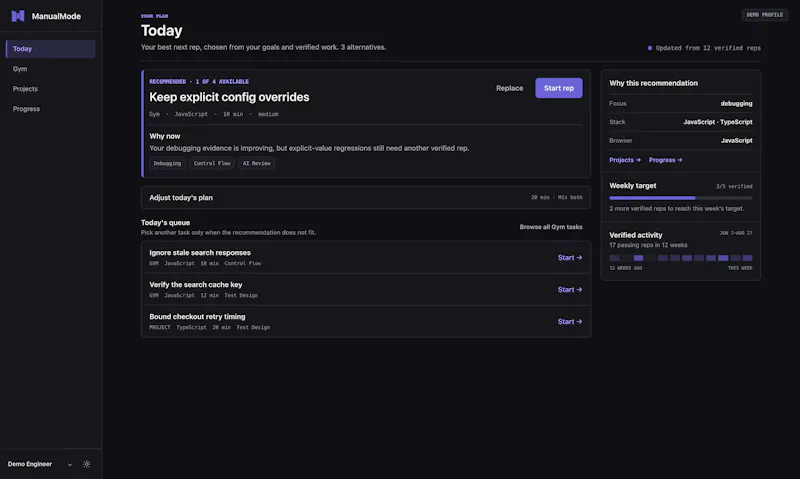Click the Weekly target progress bar
The height and width of the screenshot is (479, 800).
pos(681,198)
